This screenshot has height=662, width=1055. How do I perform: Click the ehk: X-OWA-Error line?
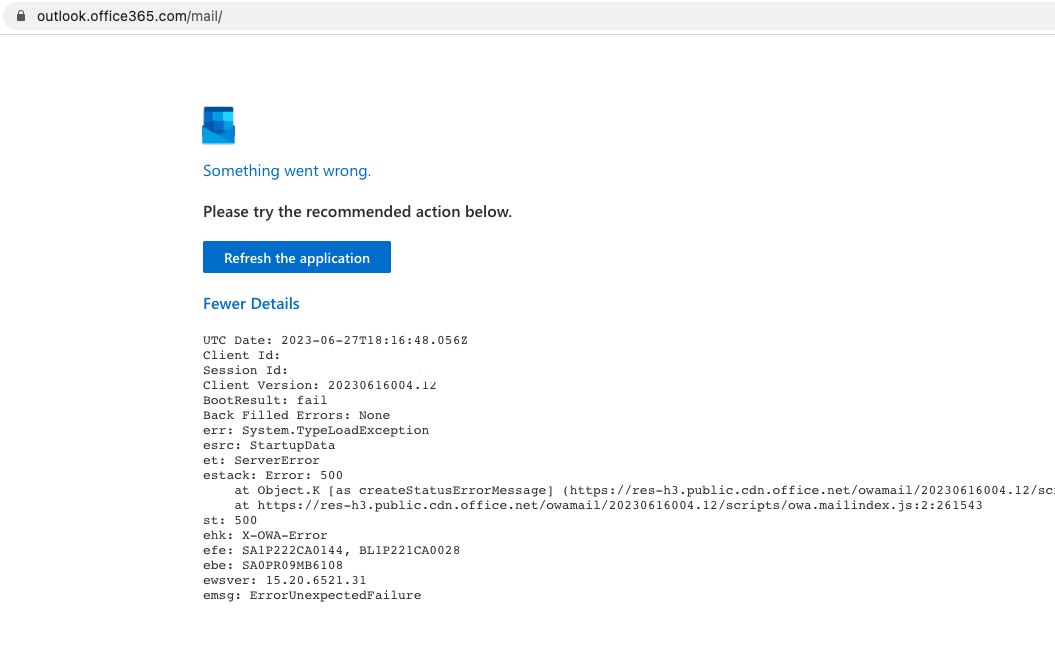click(x=265, y=536)
